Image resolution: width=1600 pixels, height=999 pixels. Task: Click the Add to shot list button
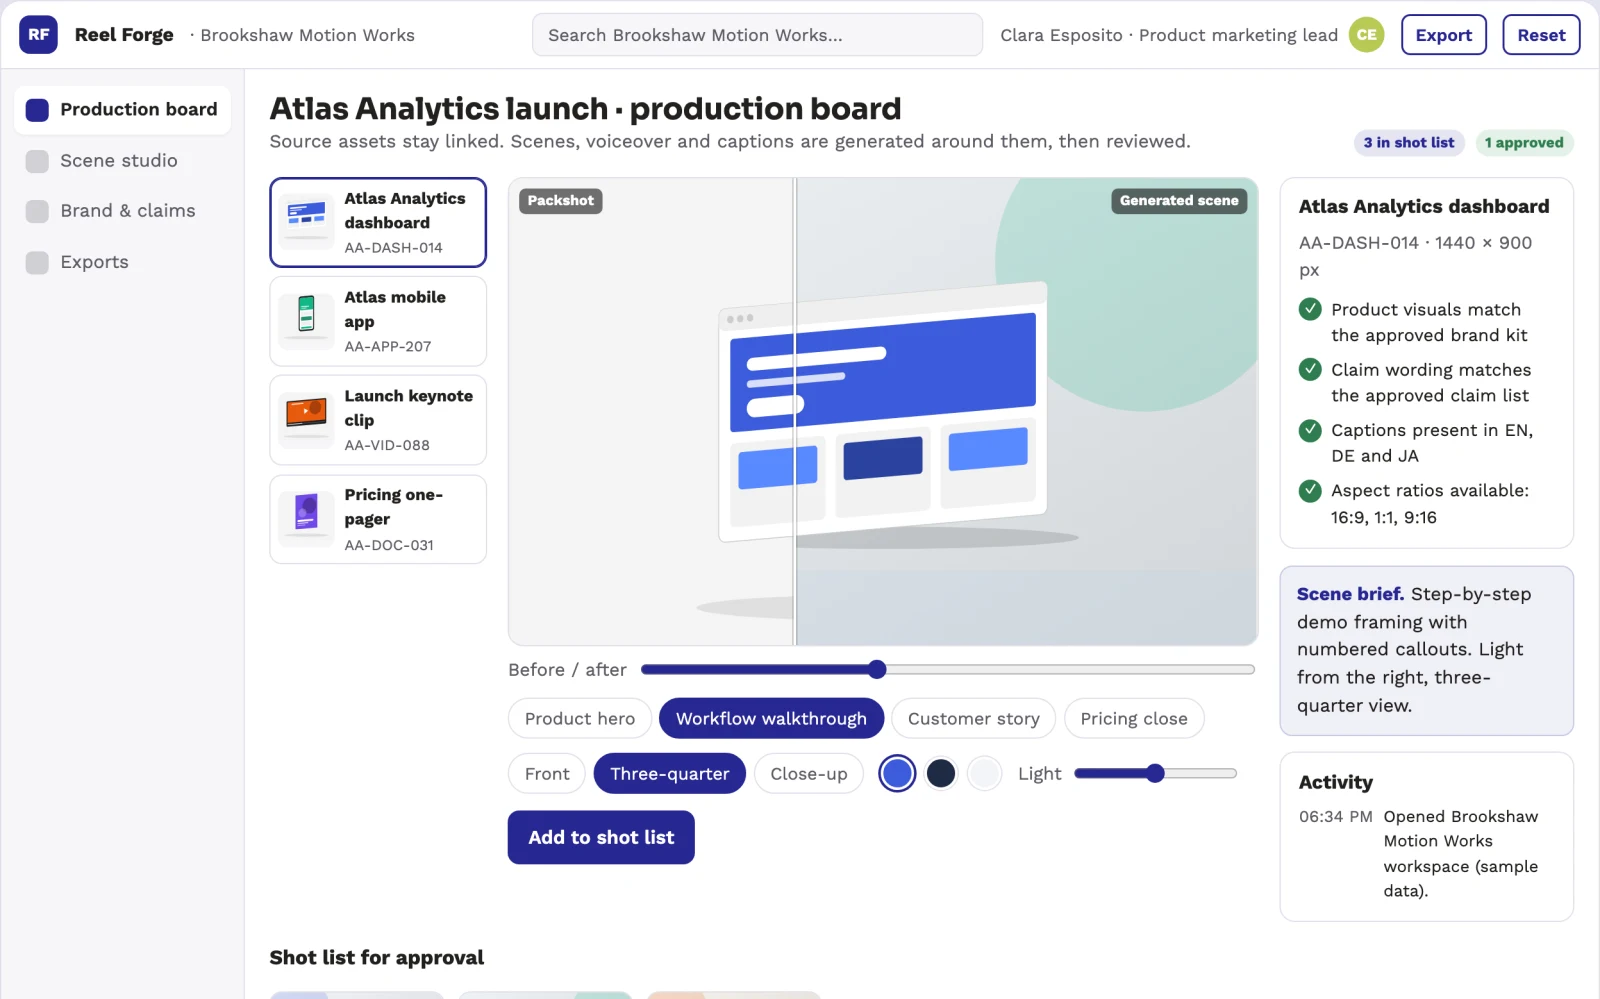[x=601, y=837]
